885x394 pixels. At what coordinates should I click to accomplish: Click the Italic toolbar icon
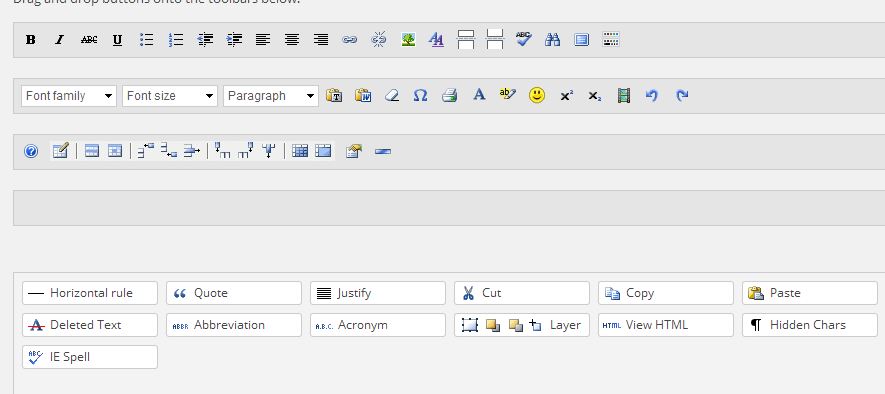[59, 40]
